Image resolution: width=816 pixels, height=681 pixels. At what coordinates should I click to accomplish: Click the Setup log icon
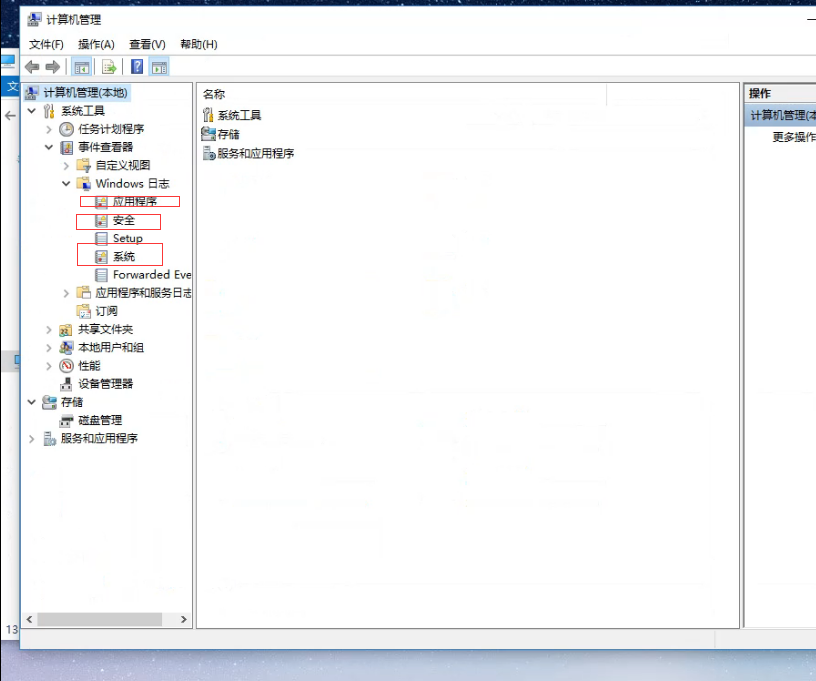coord(101,238)
